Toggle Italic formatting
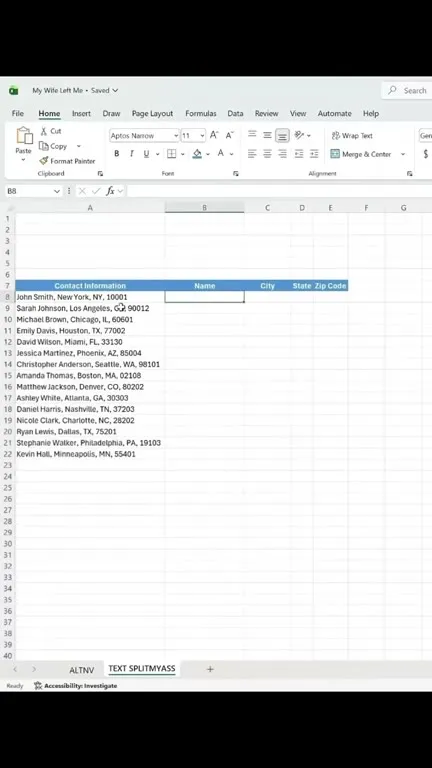432x768 pixels. click(x=131, y=154)
